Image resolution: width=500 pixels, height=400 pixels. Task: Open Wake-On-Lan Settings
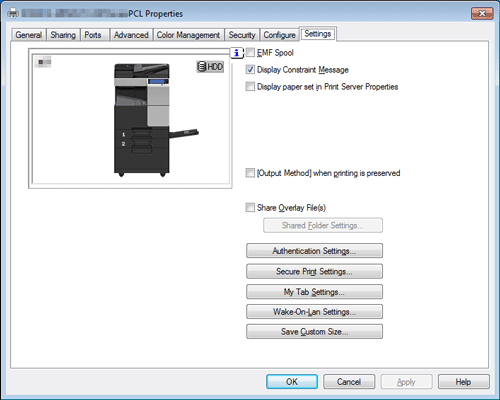[314, 312]
